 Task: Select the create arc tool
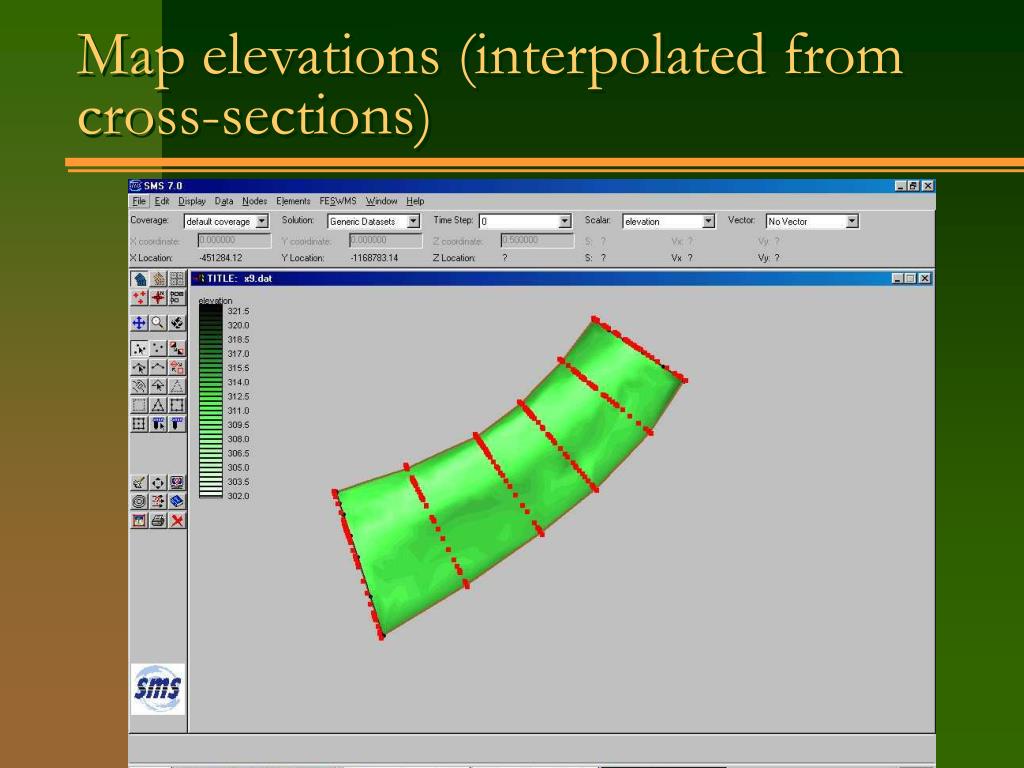158,367
